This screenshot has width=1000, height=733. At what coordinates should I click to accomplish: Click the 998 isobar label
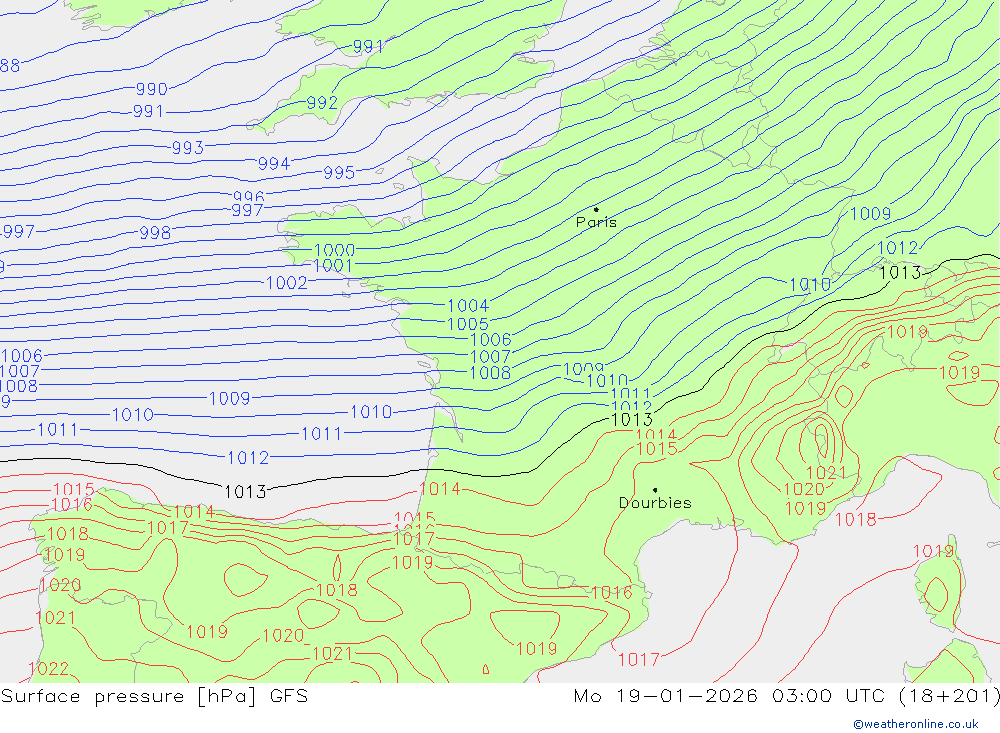(x=155, y=233)
